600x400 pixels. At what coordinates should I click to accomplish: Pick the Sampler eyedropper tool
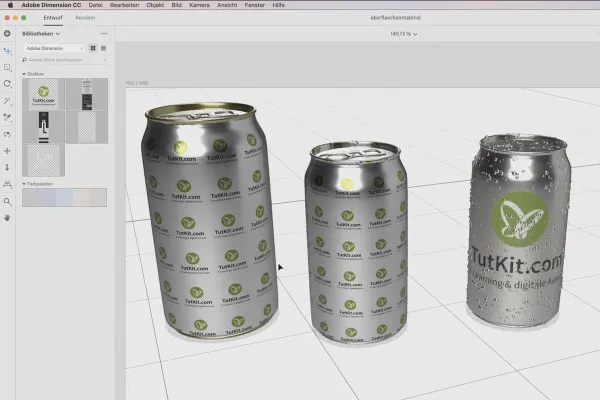[x=7, y=117]
